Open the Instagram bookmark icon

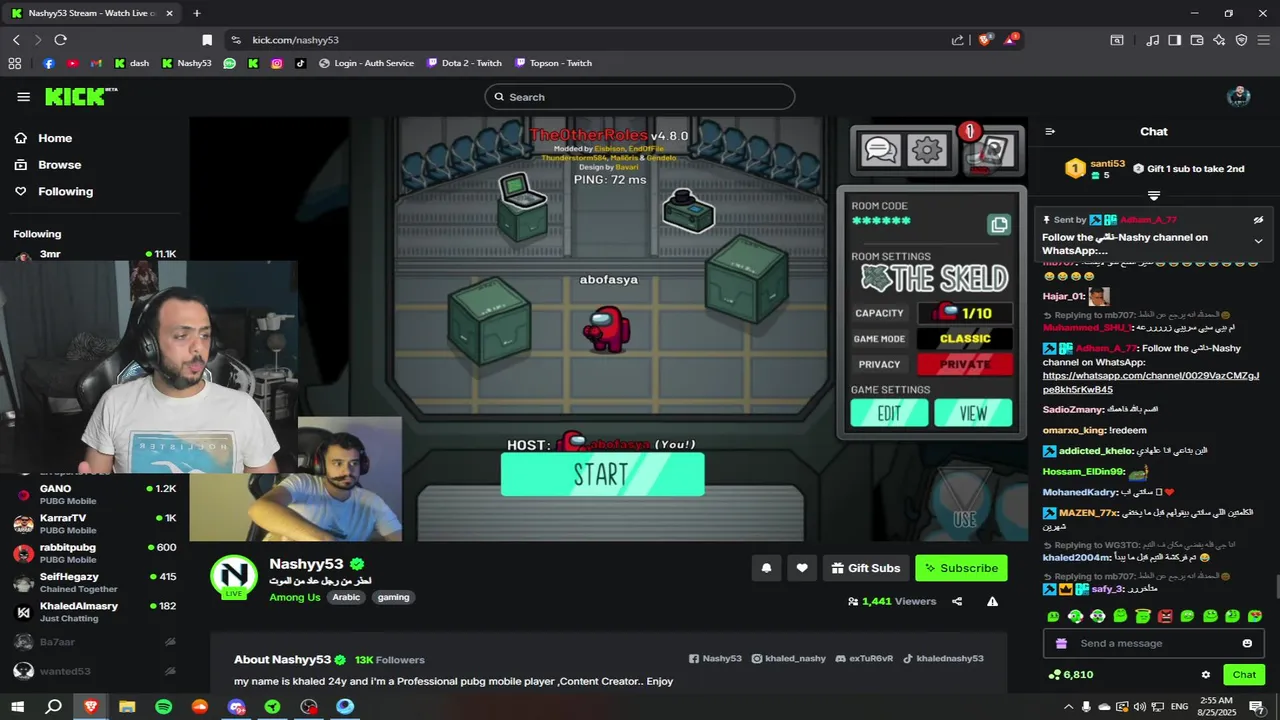(x=277, y=63)
